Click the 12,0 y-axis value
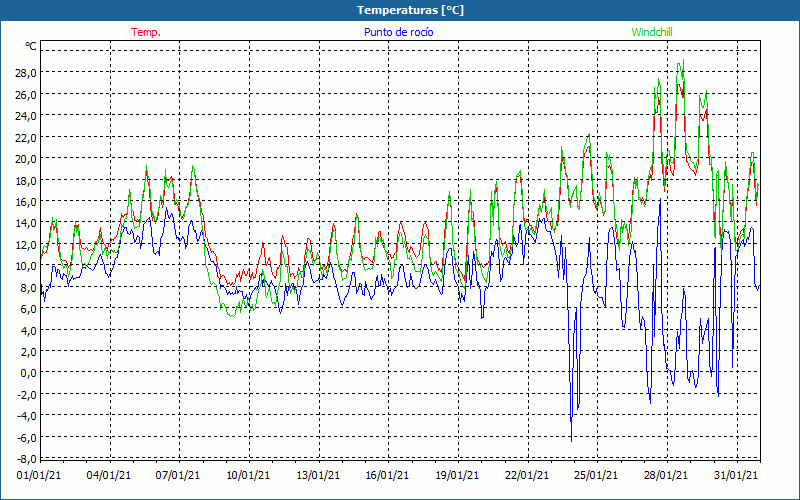Viewport: 800px width, 500px height. point(26,244)
